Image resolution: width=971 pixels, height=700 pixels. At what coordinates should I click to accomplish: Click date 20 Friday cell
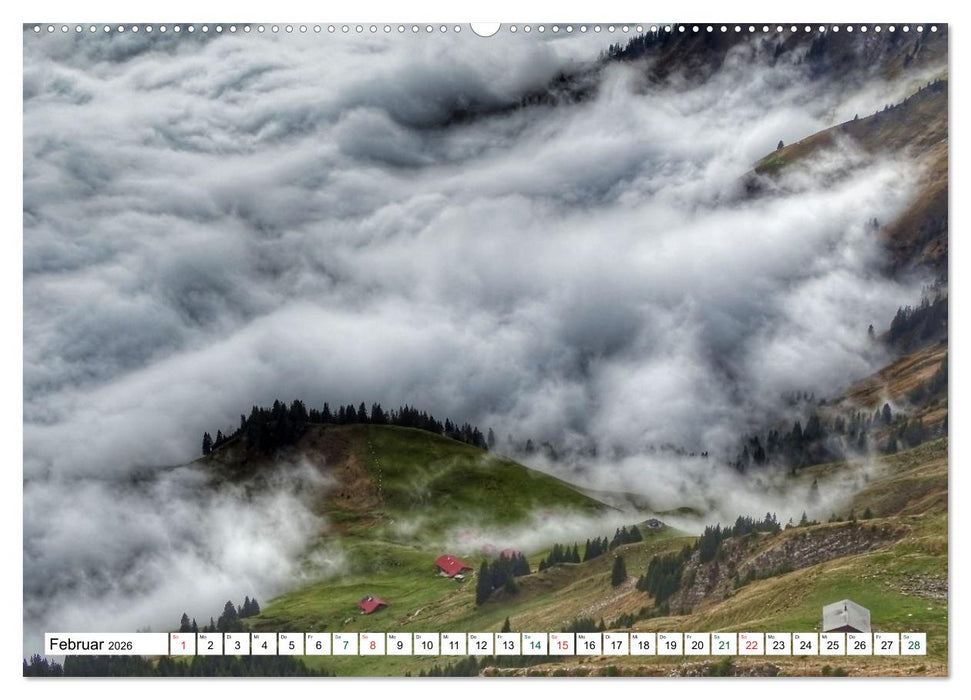696,645
